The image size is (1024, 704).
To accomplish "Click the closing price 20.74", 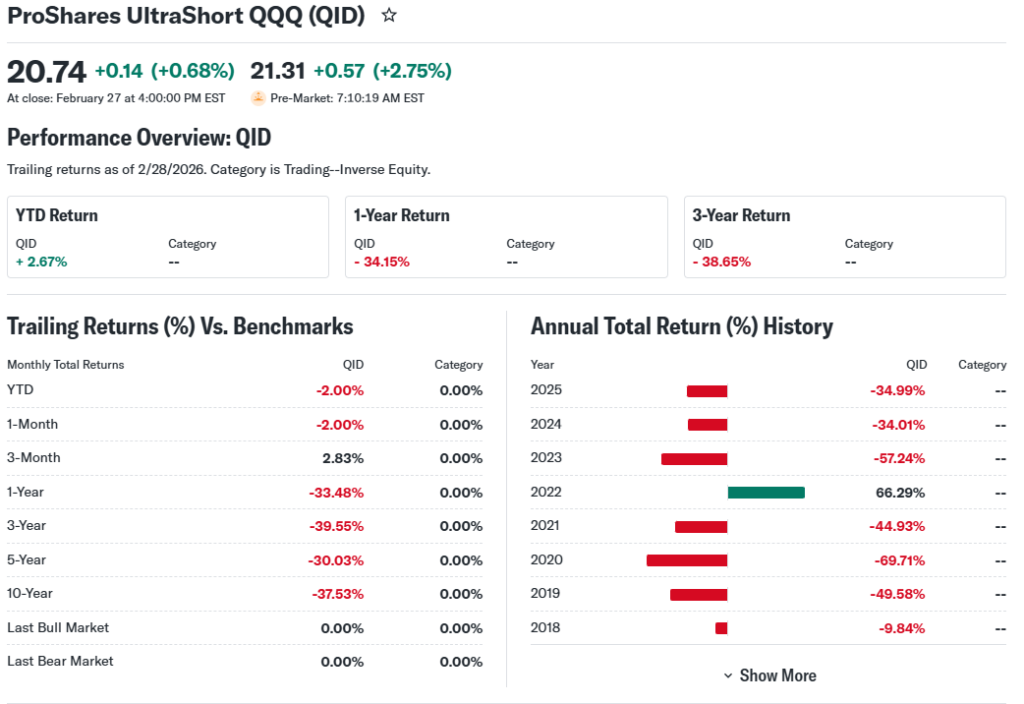I will [47, 71].
